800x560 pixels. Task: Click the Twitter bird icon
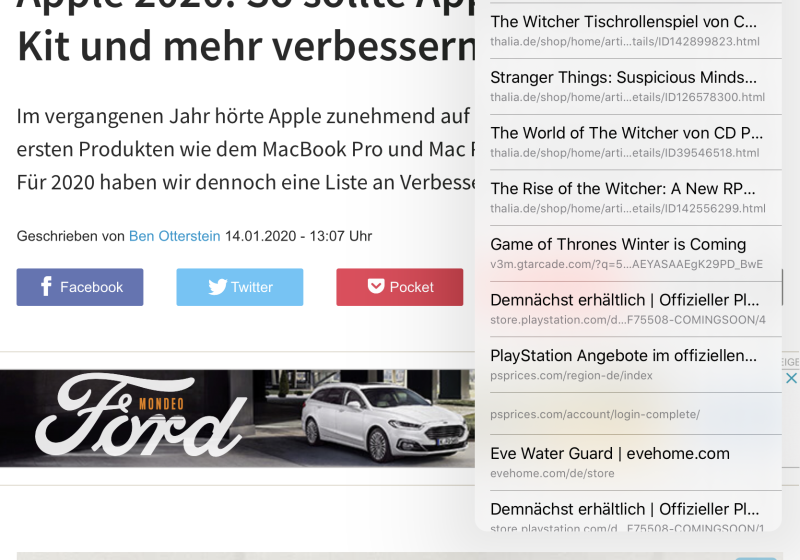click(217, 287)
